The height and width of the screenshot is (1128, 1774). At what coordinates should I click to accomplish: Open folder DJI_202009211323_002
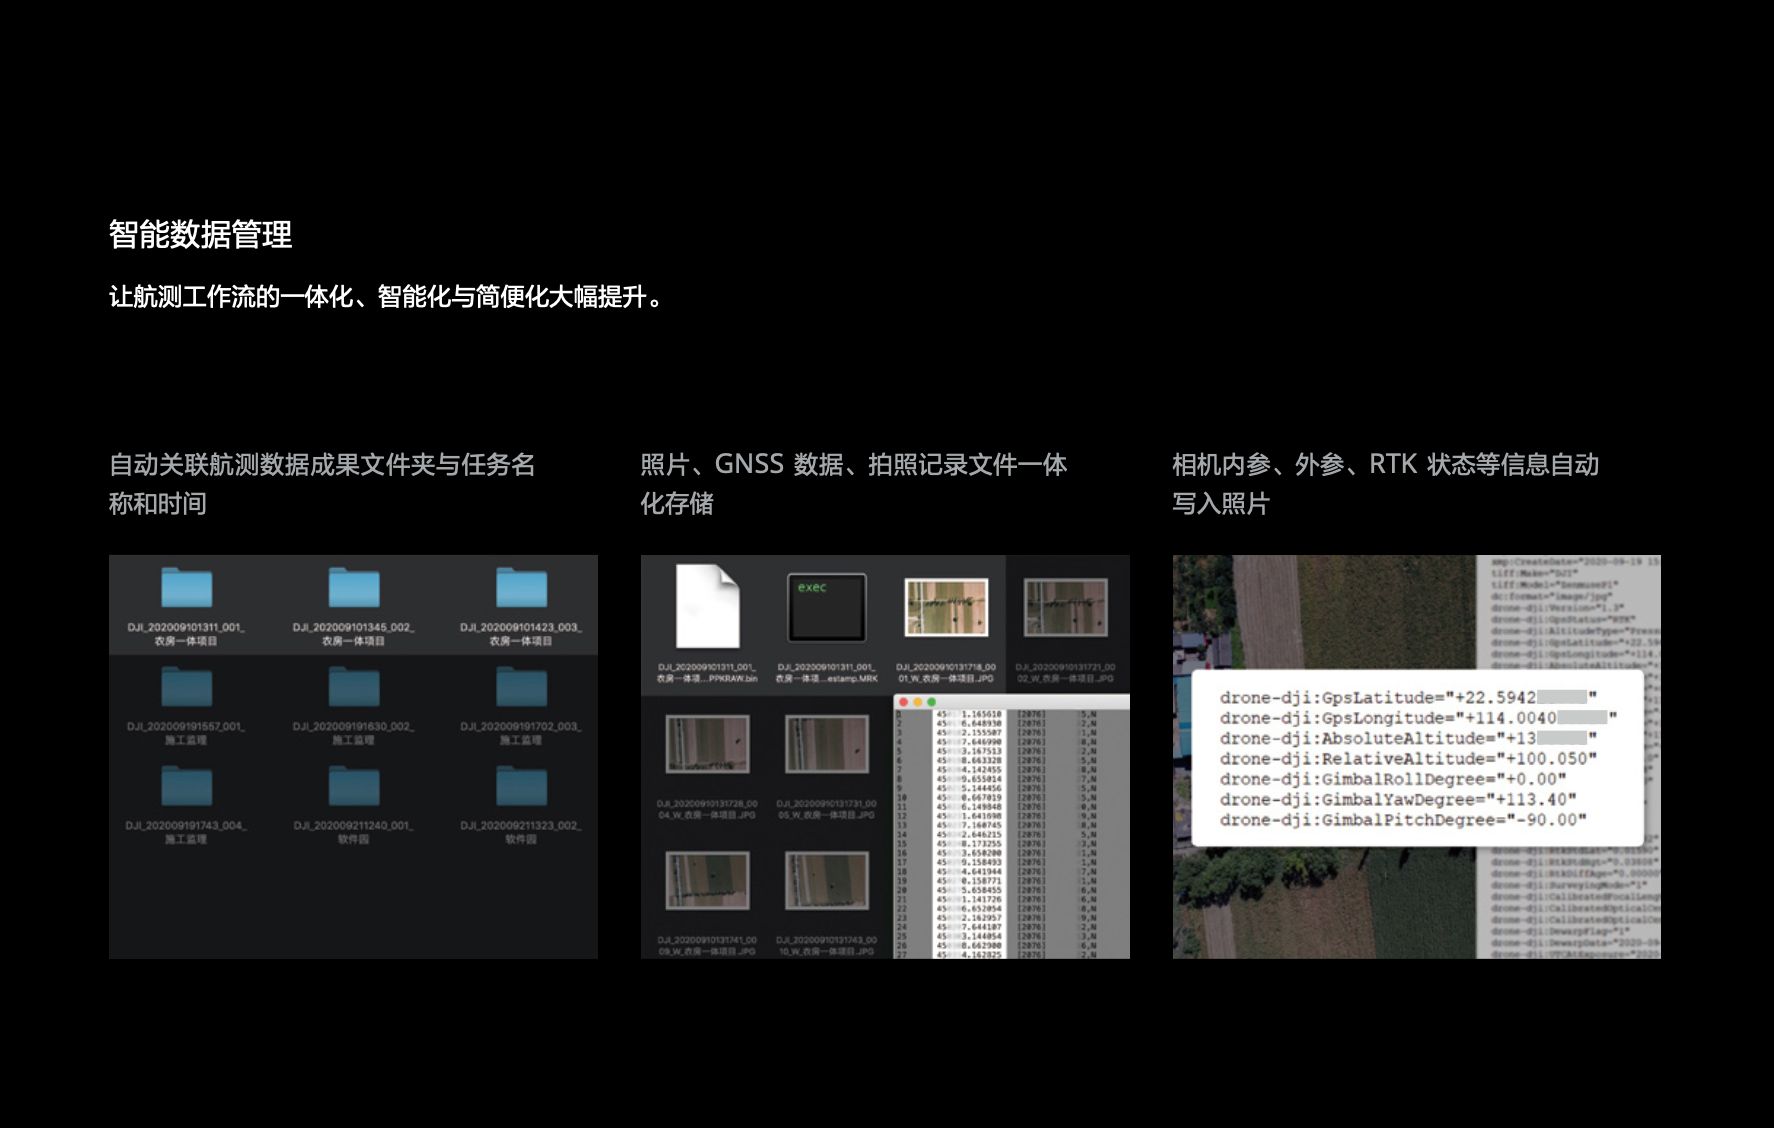[x=521, y=787]
